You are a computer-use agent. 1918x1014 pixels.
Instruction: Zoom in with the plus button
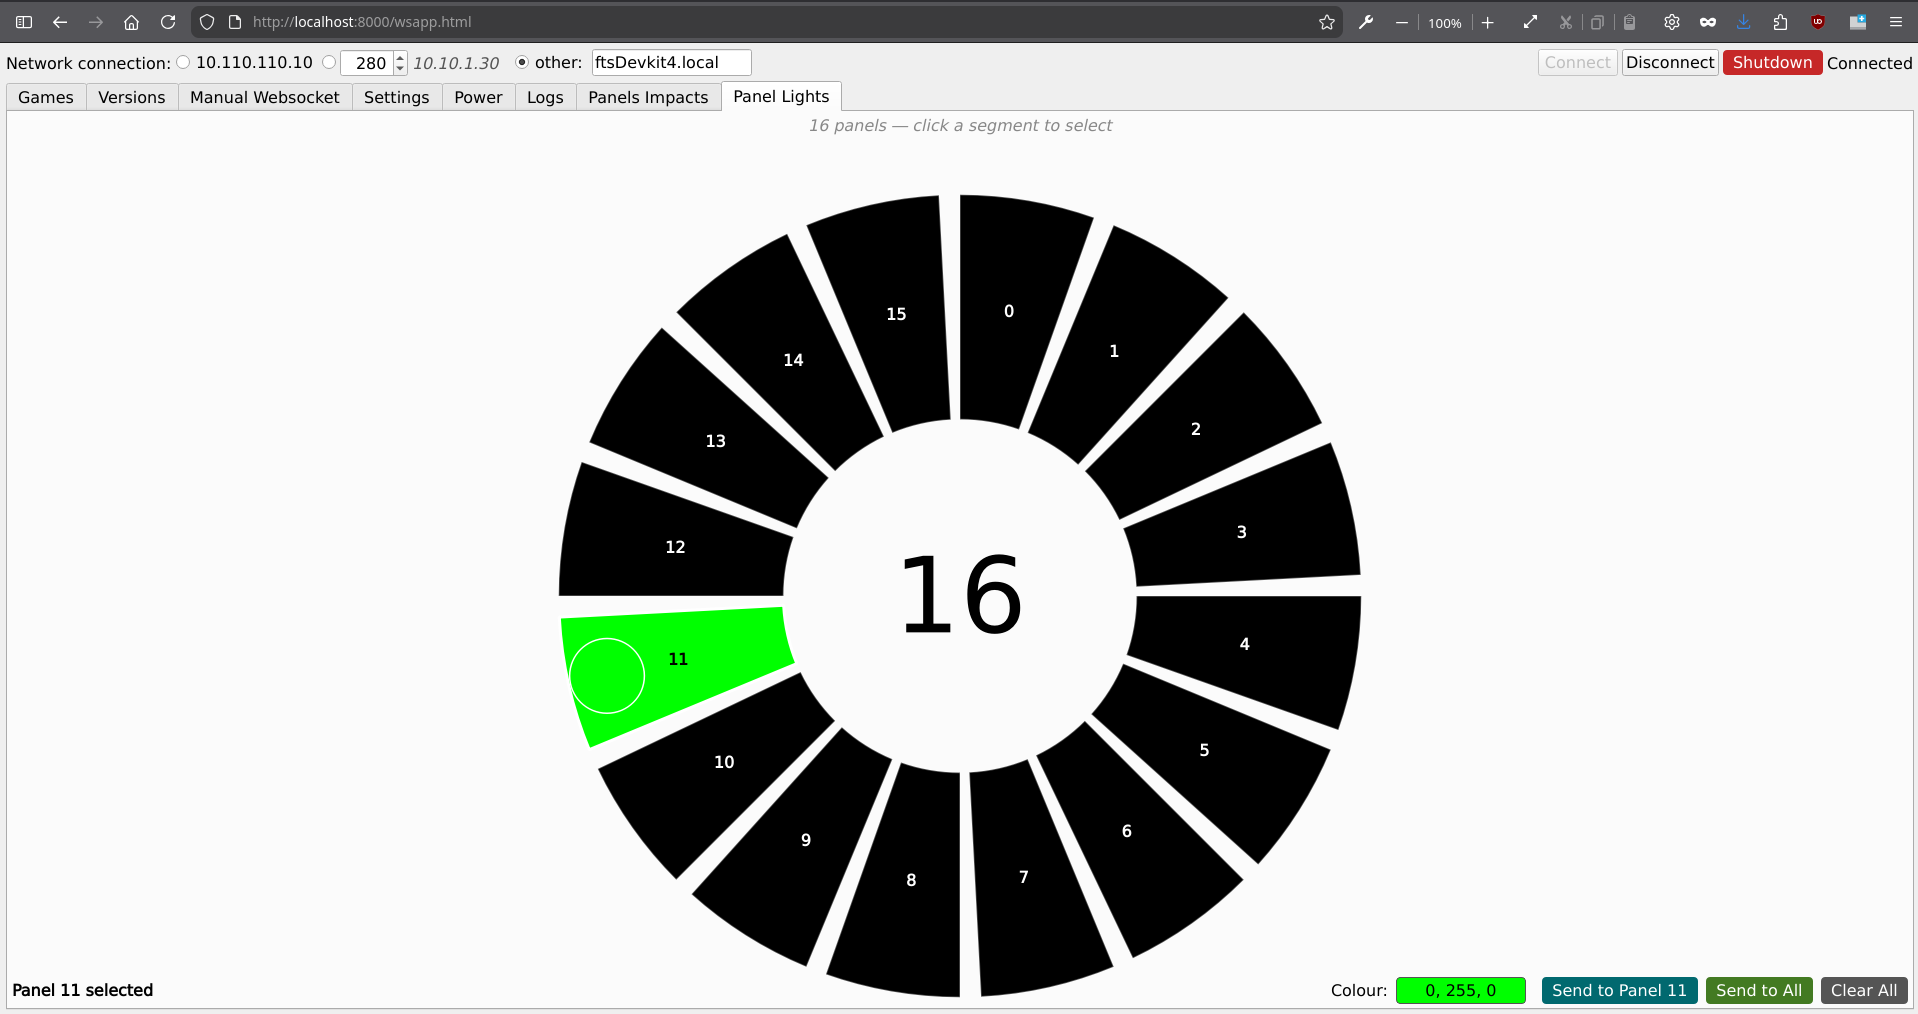1488,22
